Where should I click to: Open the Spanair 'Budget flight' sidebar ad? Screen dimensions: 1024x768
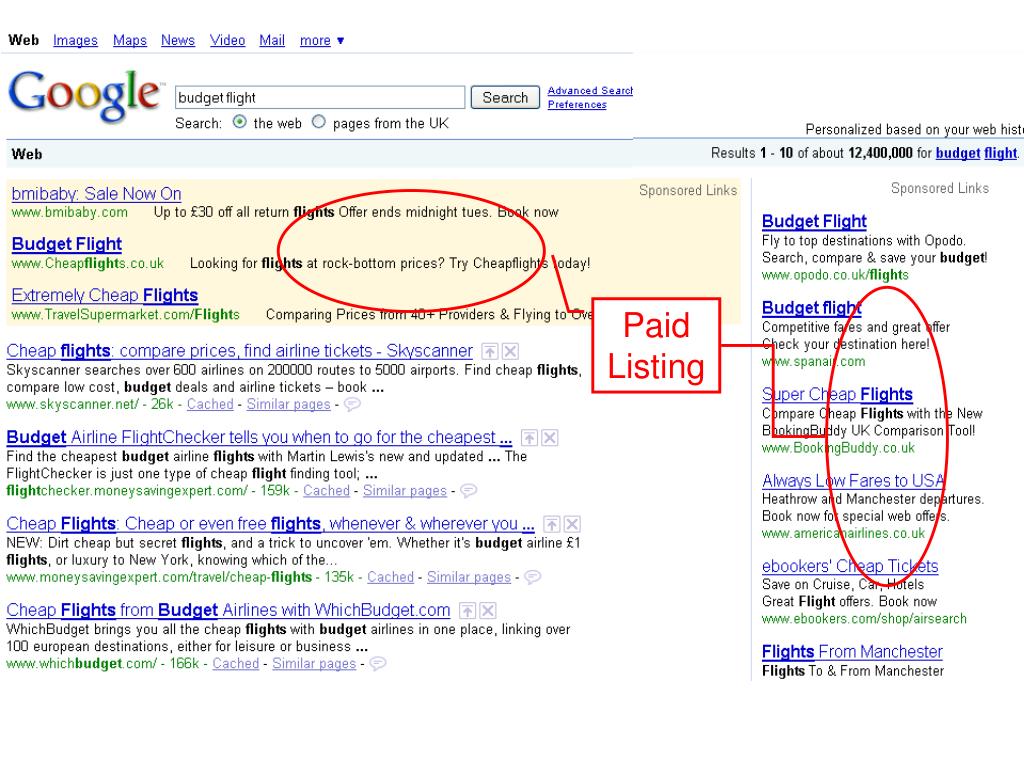pos(811,308)
